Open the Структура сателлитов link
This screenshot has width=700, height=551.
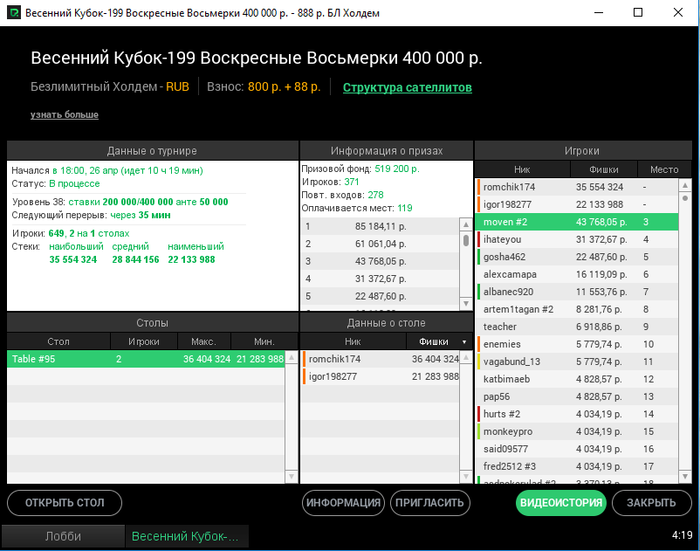(x=407, y=87)
